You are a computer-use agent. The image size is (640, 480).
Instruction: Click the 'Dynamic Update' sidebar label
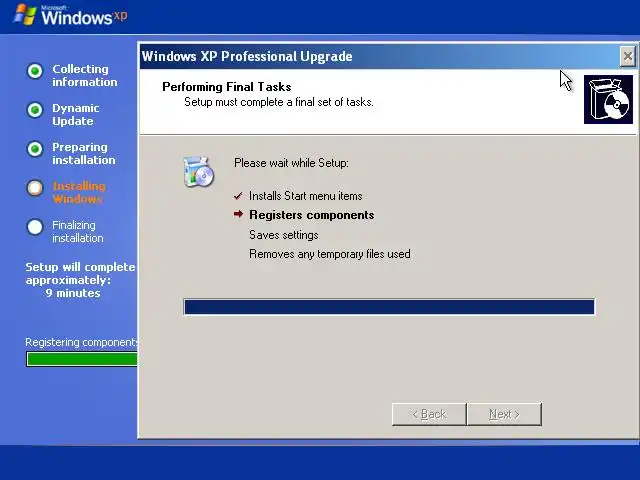click(76, 115)
